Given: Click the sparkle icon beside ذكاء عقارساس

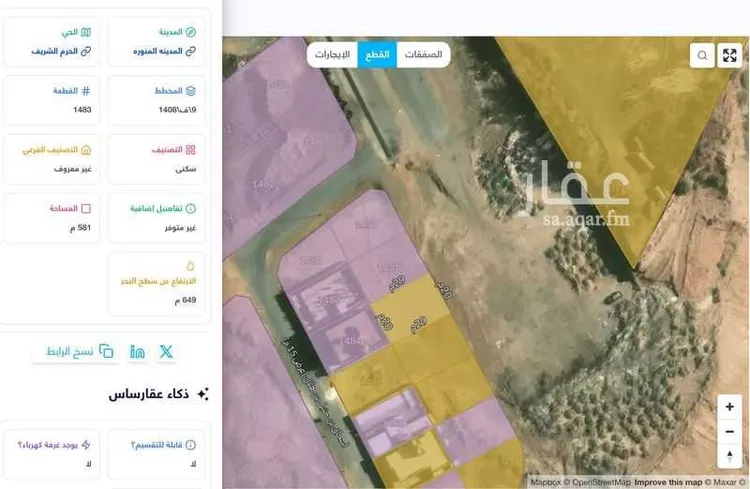Looking at the screenshot, I should pyautogui.click(x=203, y=394).
